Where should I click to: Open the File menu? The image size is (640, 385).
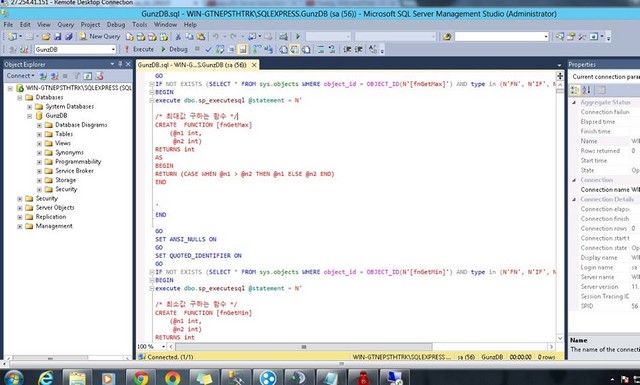8,24
